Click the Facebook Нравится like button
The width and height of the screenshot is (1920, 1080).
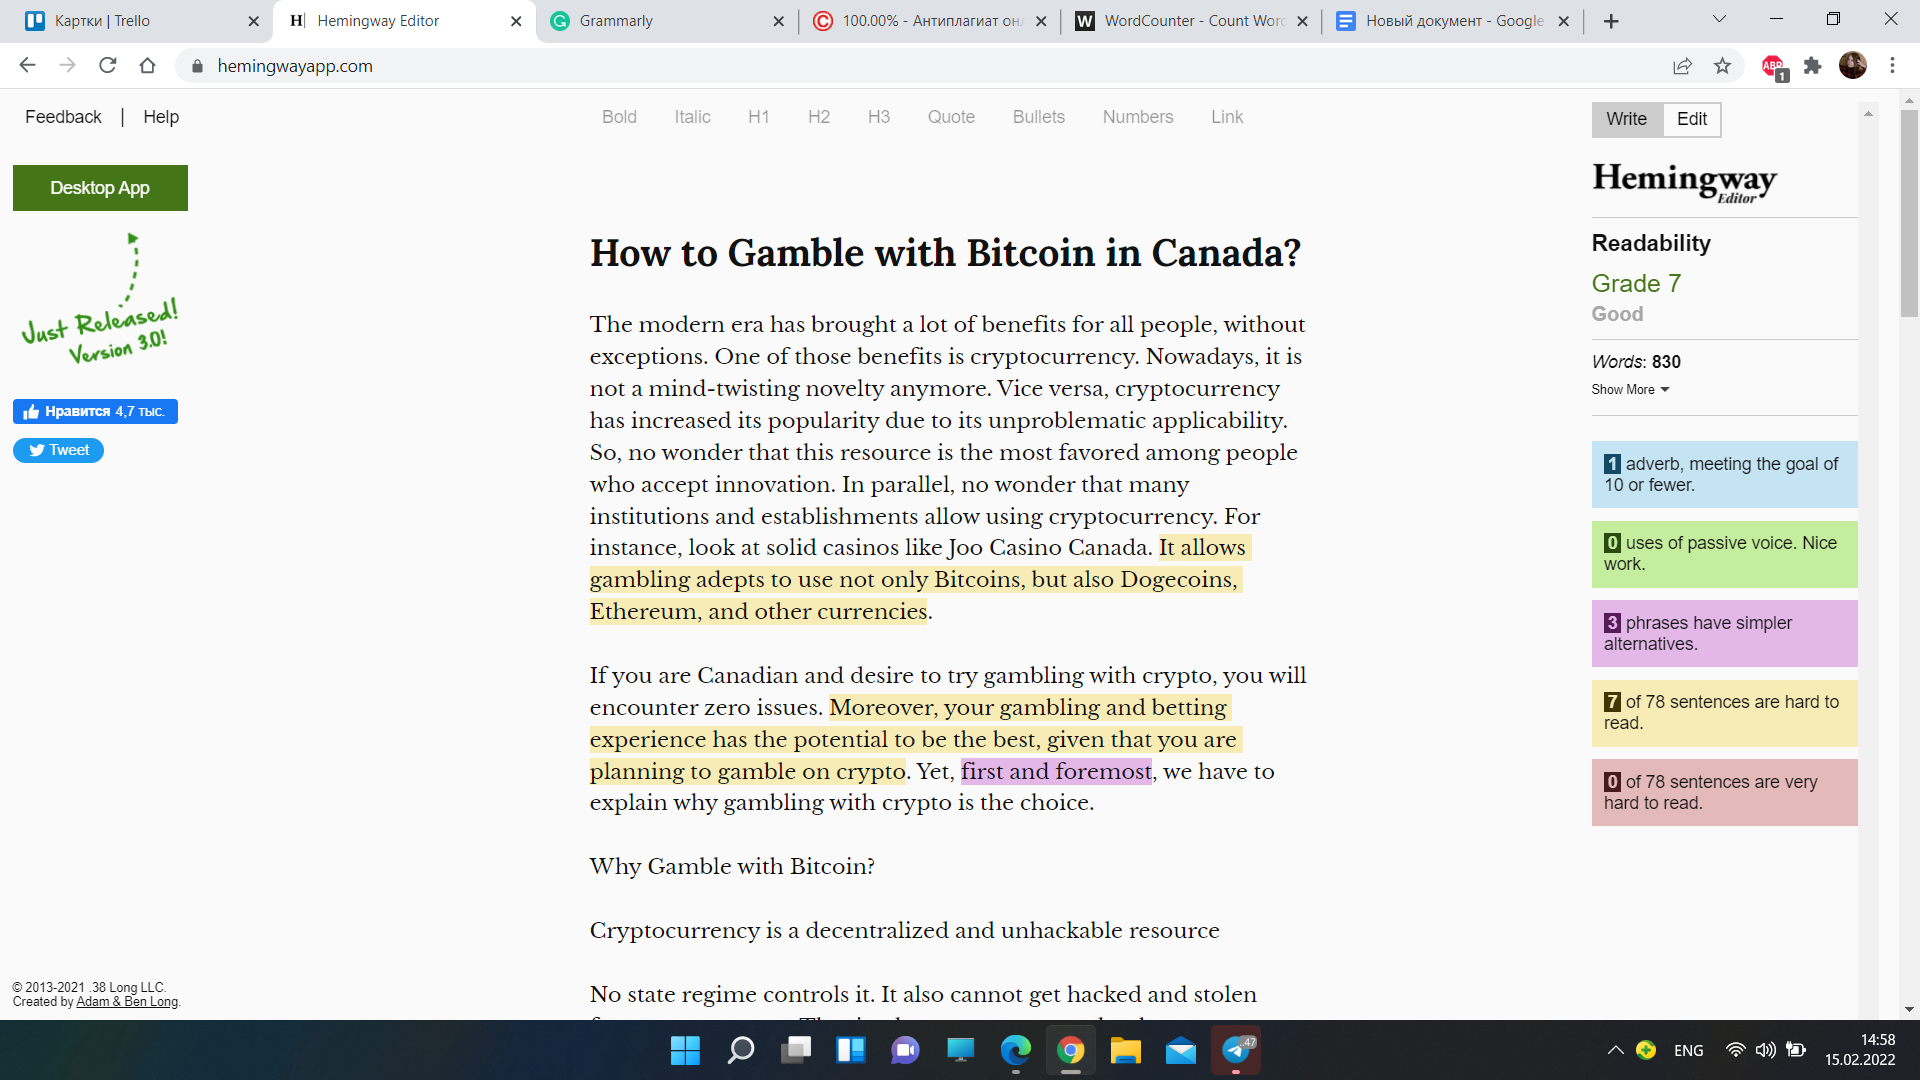[x=95, y=411]
